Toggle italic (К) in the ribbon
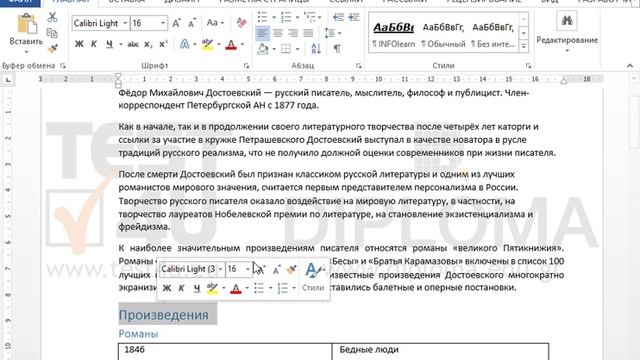640x360 pixels. pos(93,44)
